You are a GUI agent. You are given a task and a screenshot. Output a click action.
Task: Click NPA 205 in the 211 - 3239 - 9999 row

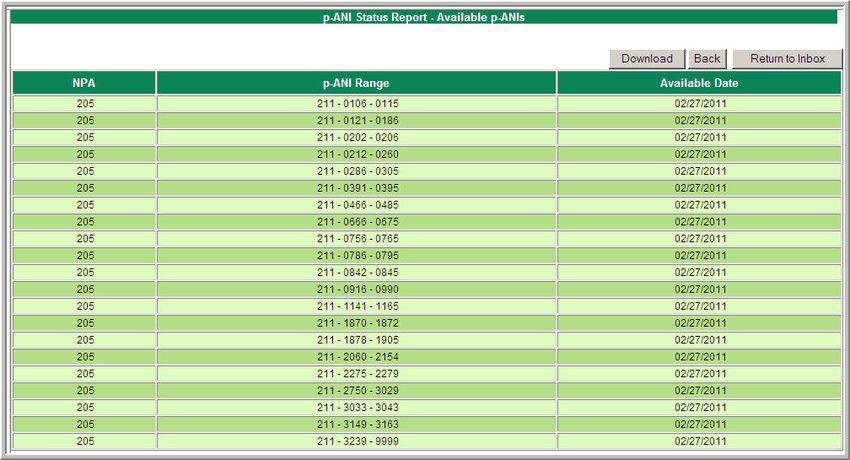(x=85, y=441)
